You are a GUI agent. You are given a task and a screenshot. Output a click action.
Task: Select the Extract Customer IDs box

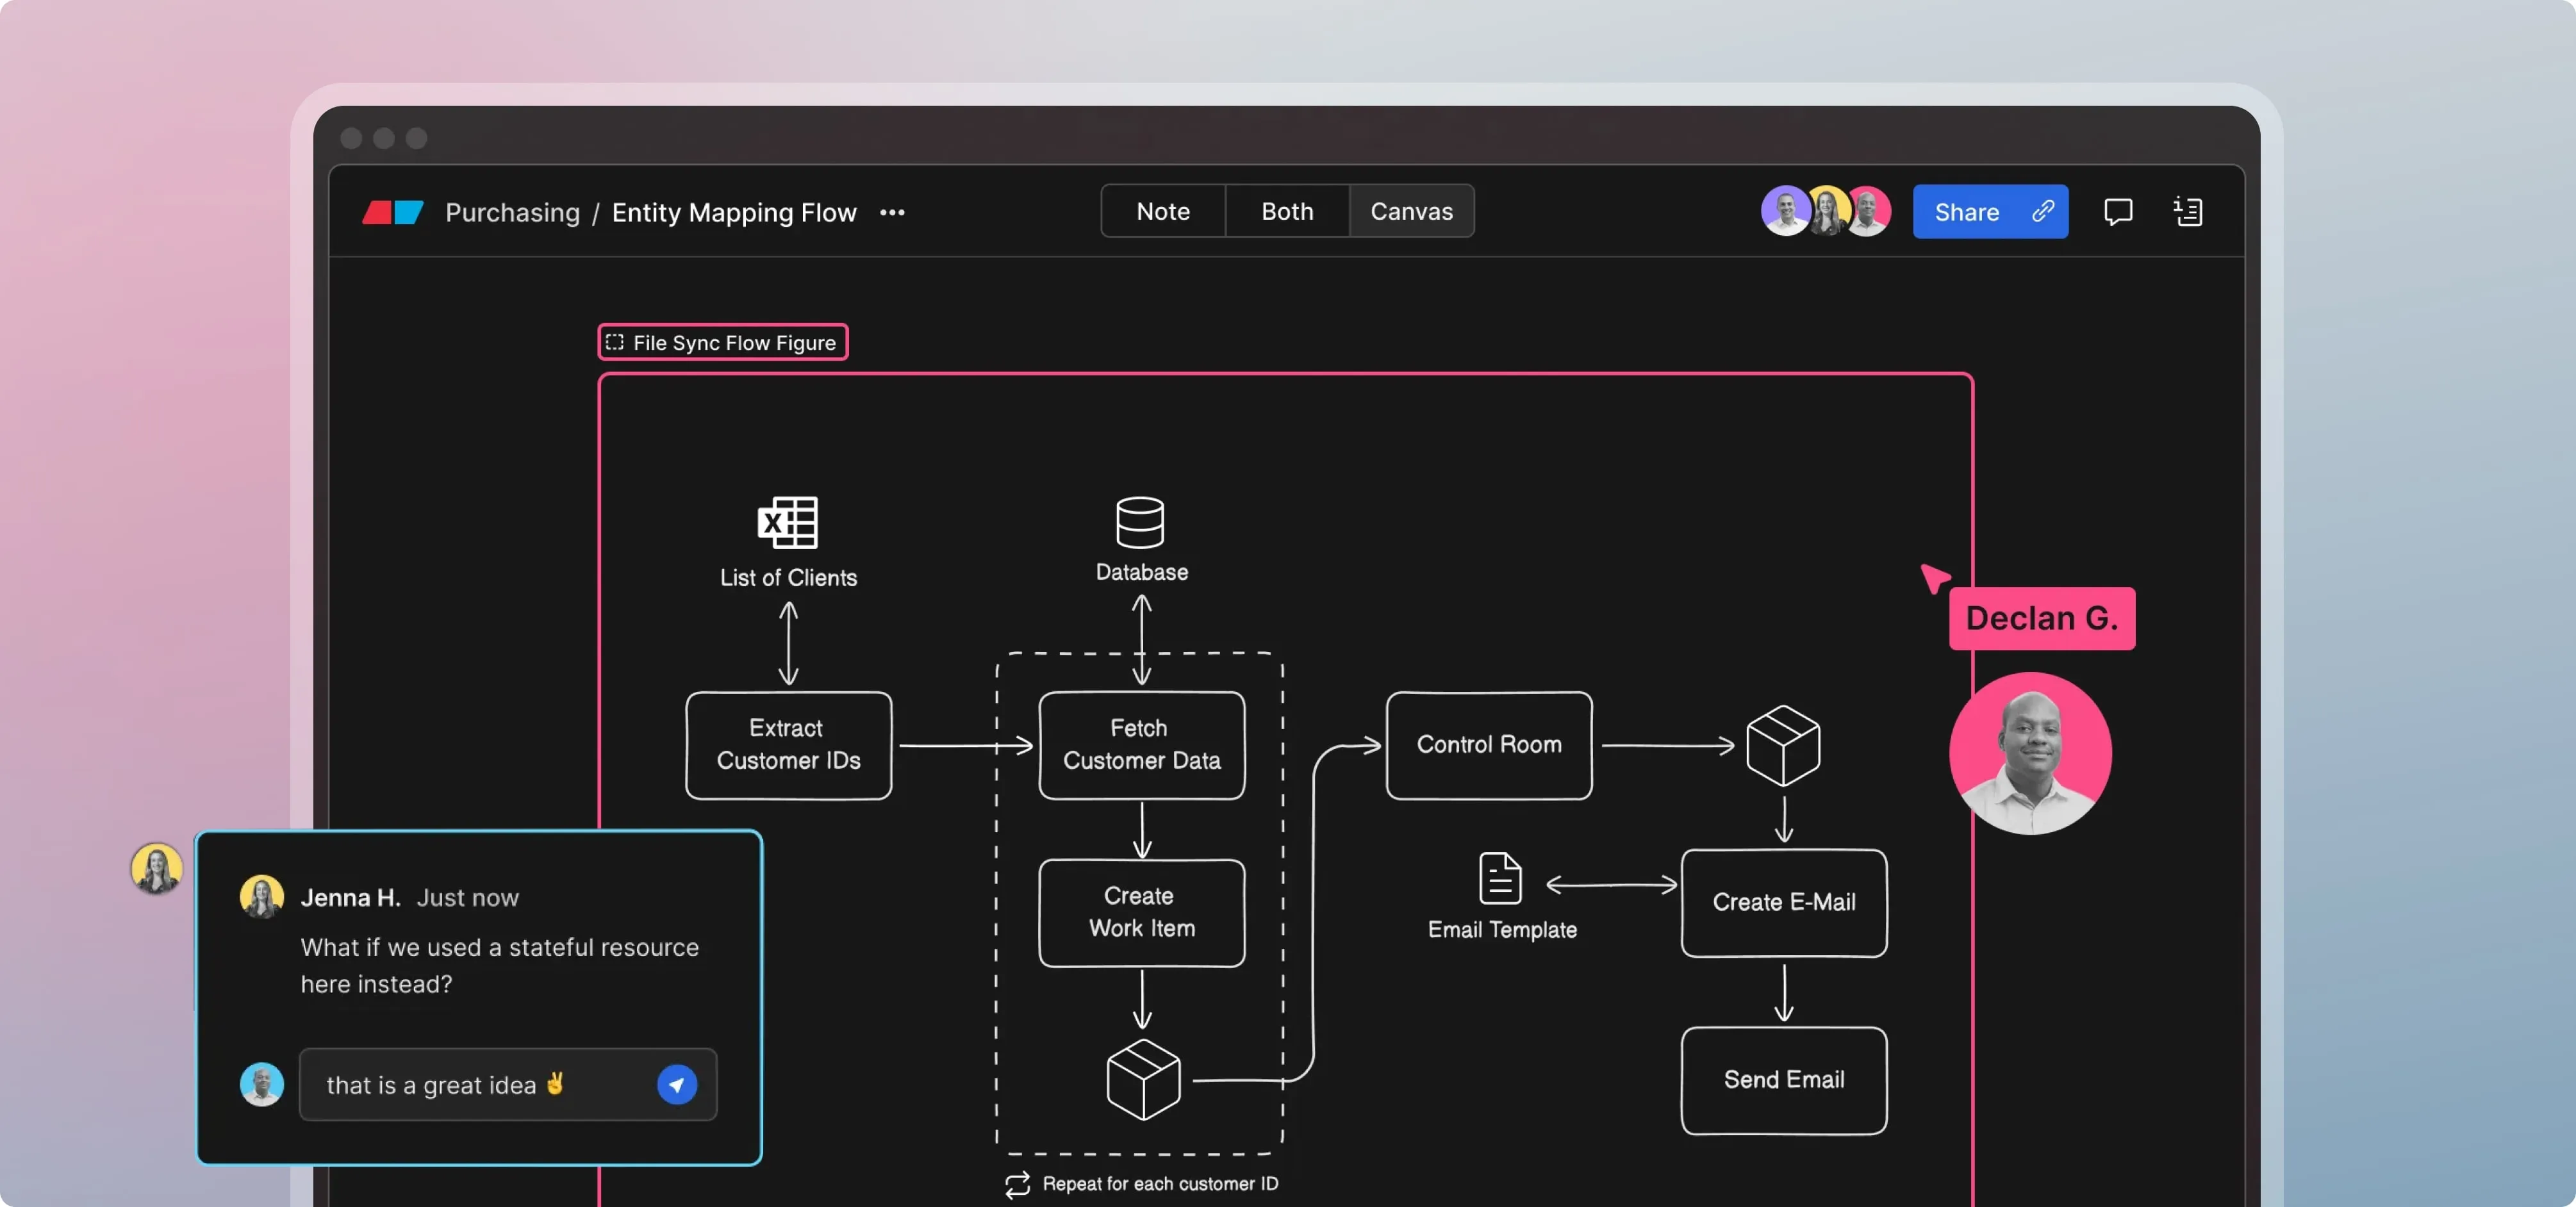pyautogui.click(x=788, y=745)
